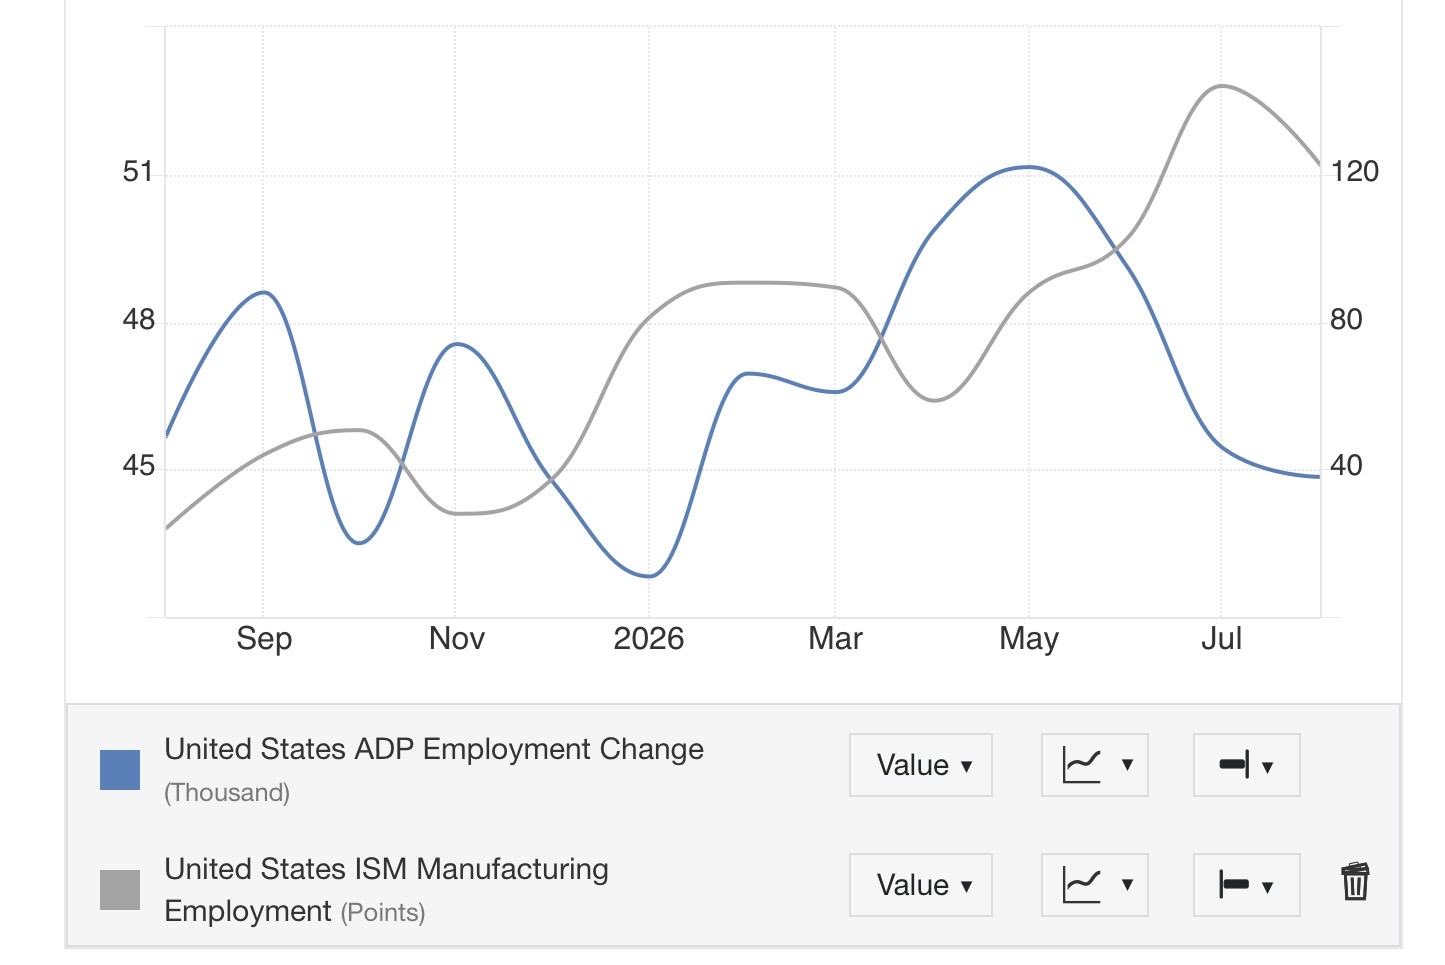Click the Sep x-axis label
The width and height of the screenshot is (1445, 965).
point(264,638)
